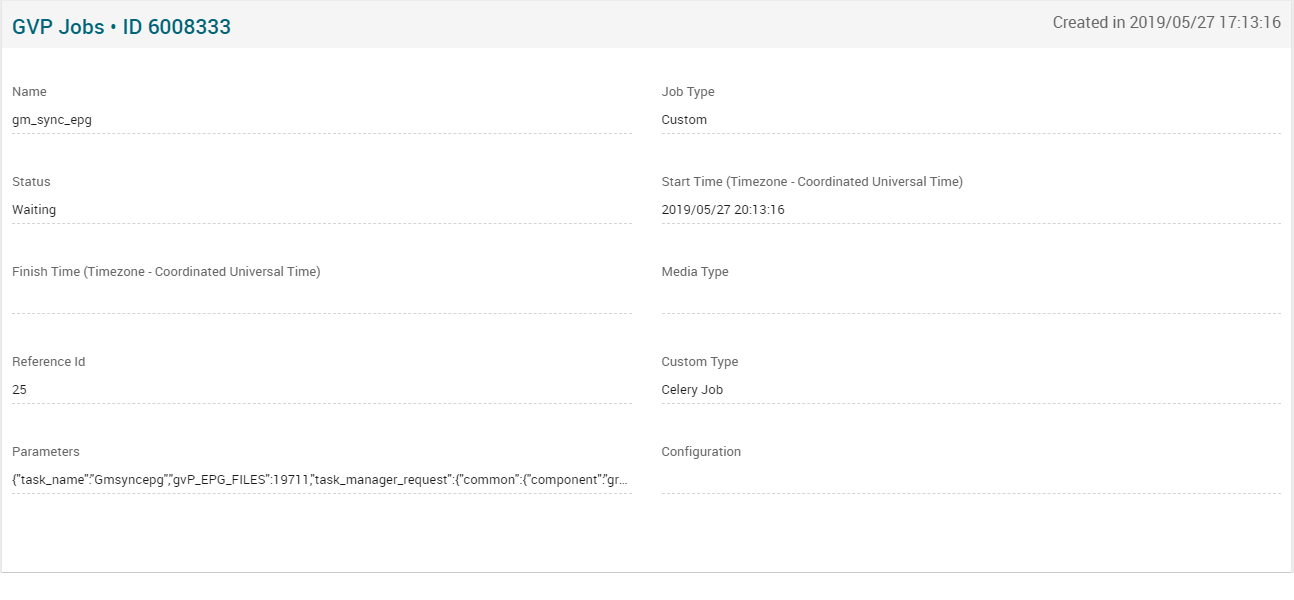Focus the empty Media Type field
Screen dimensions: 1294x600
point(970,300)
